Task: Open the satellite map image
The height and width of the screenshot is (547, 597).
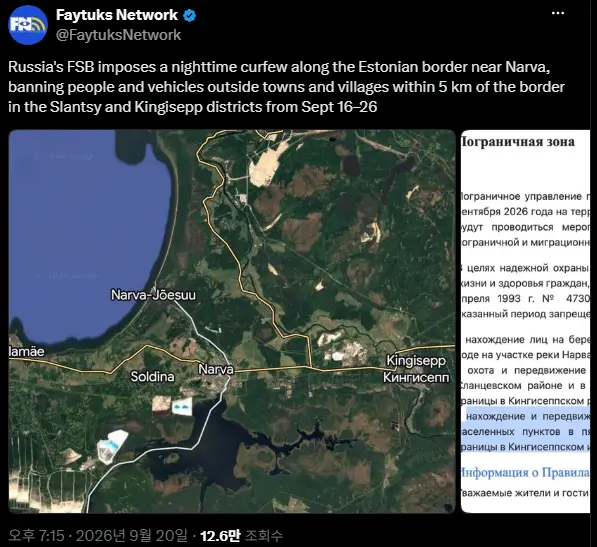Action: 232,321
